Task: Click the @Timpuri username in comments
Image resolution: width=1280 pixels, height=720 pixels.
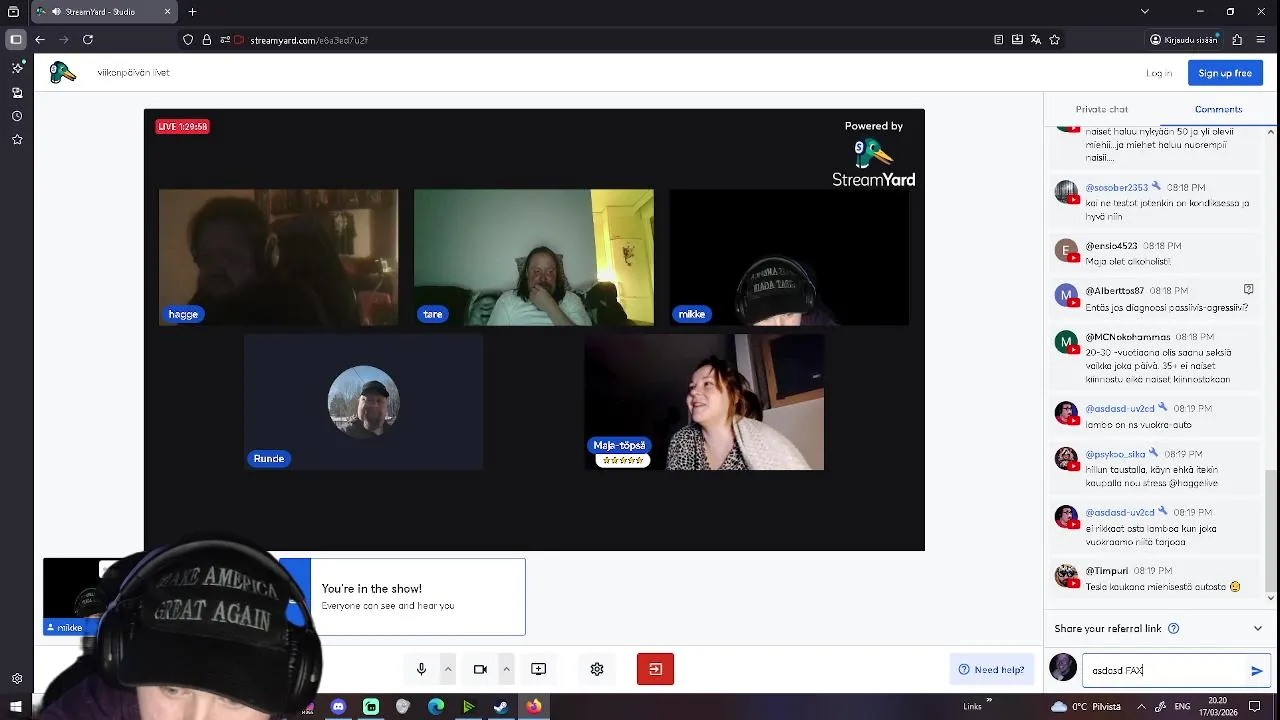Action: click(1107, 571)
